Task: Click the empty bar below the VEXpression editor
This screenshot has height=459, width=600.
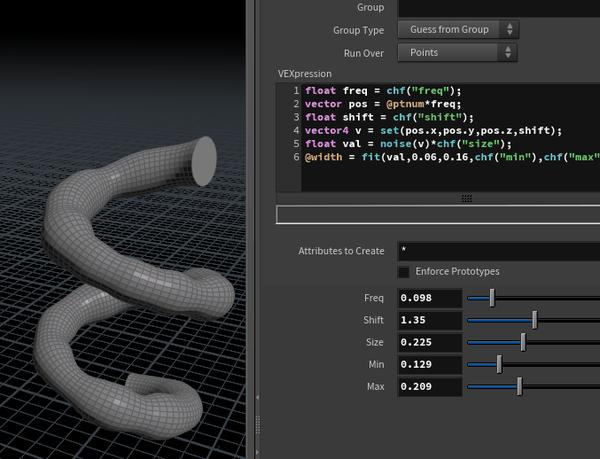Action: [437, 215]
